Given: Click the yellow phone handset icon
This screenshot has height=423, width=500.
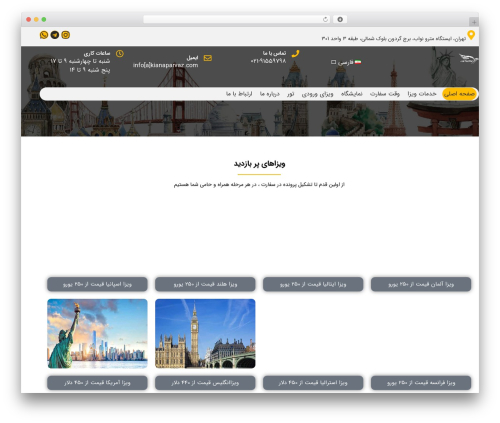Looking at the screenshot, I should coord(295,54).
